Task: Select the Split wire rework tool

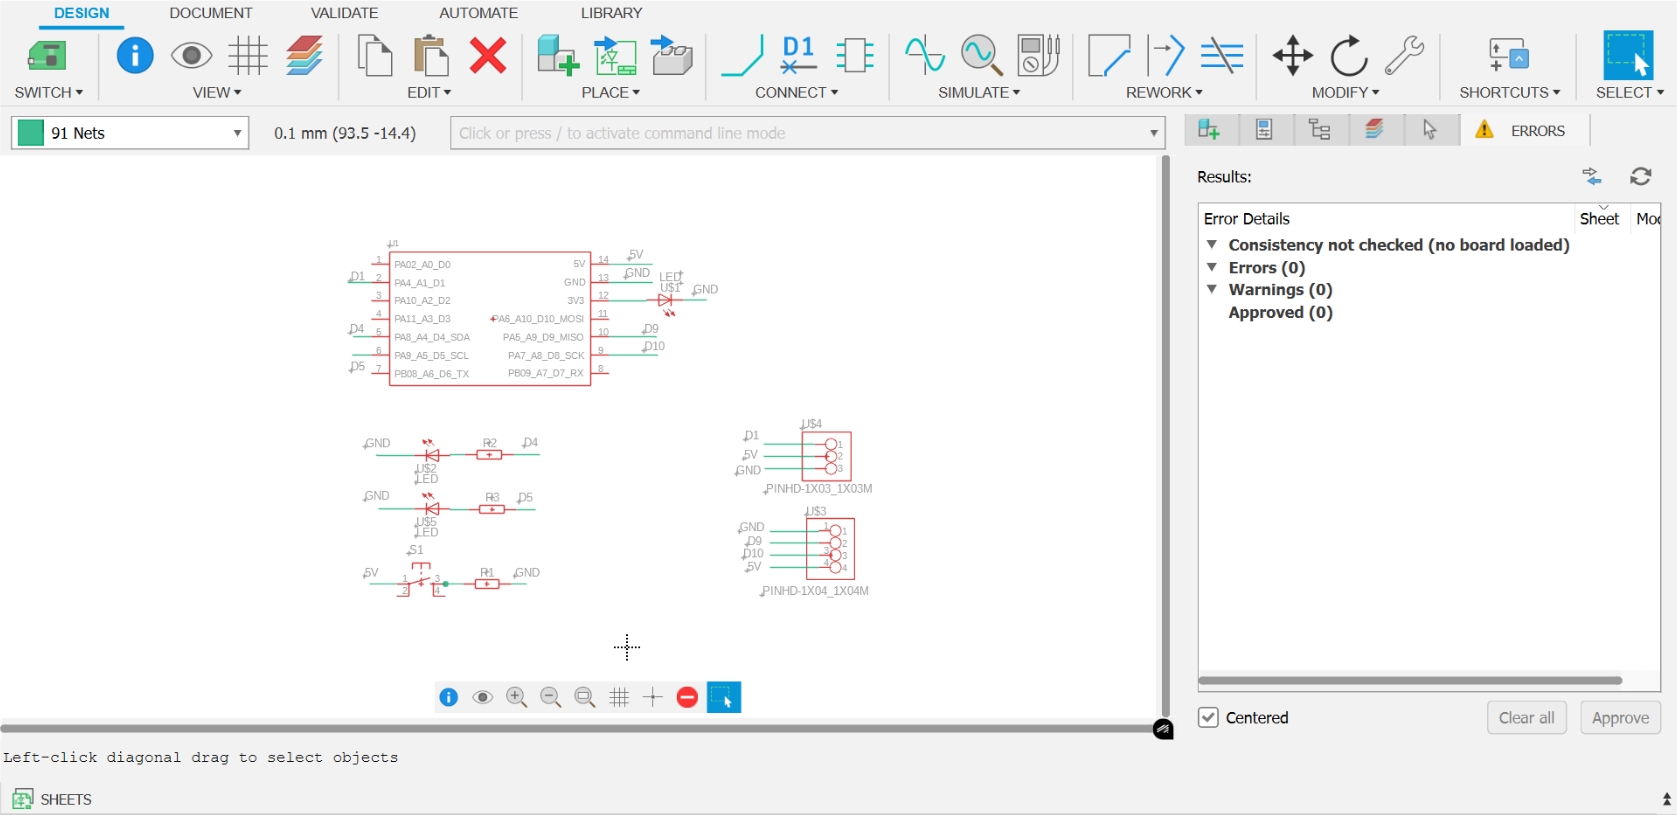Action: coord(1166,56)
